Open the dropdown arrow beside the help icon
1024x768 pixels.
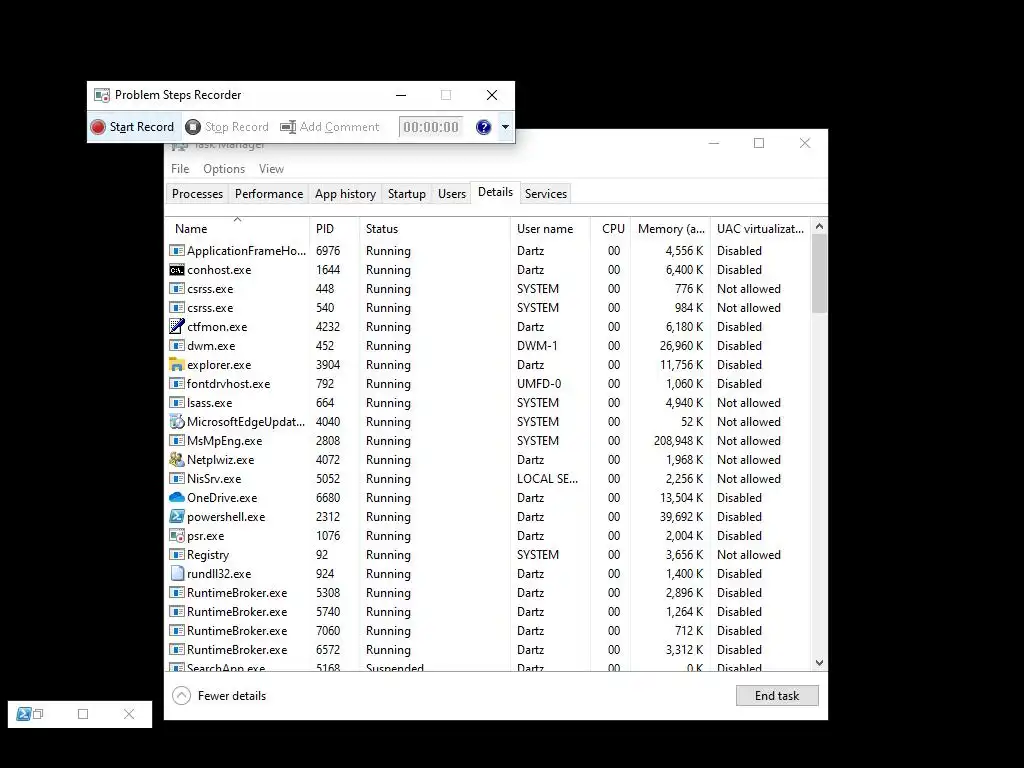pos(505,127)
